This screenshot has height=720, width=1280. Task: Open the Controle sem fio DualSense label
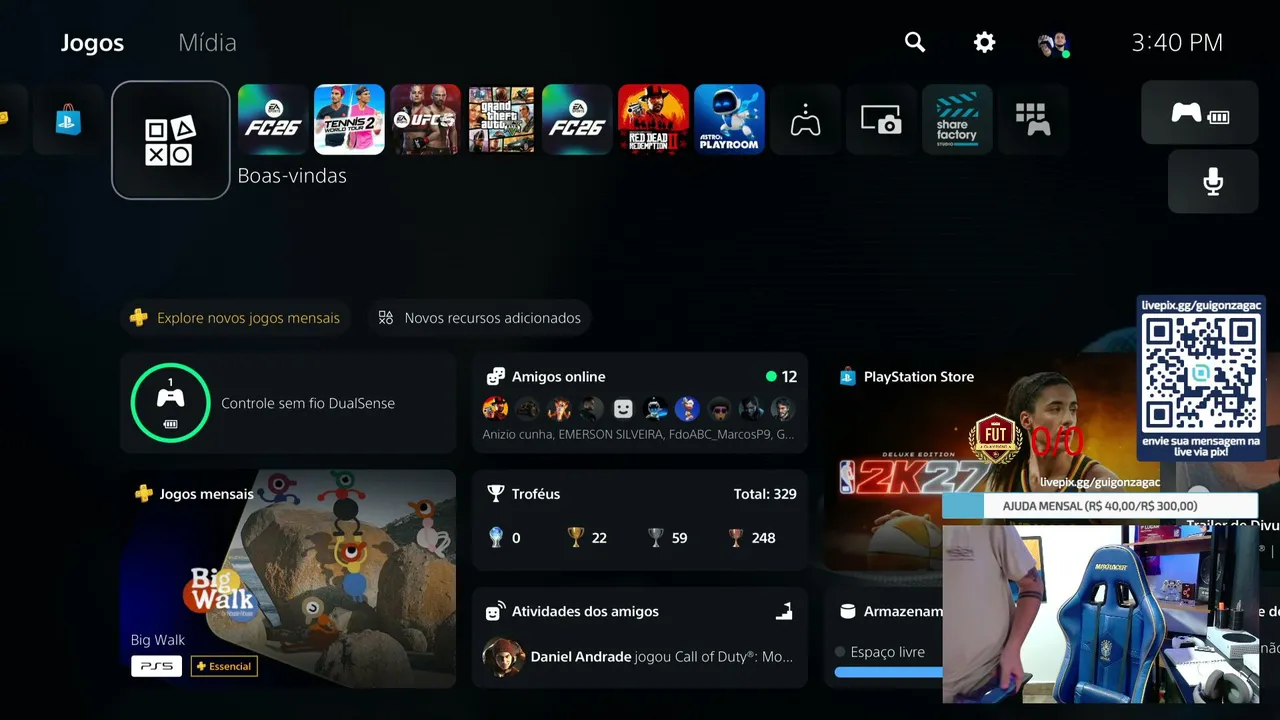pyautogui.click(x=308, y=403)
